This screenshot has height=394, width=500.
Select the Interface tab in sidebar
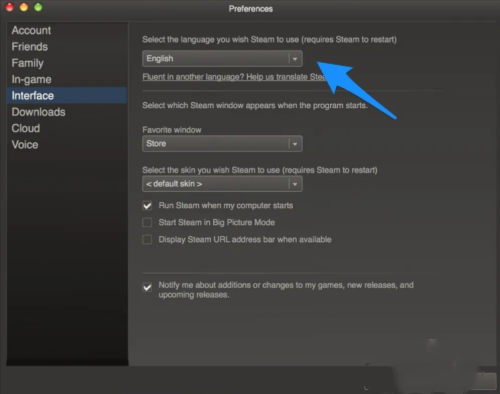(x=67, y=96)
